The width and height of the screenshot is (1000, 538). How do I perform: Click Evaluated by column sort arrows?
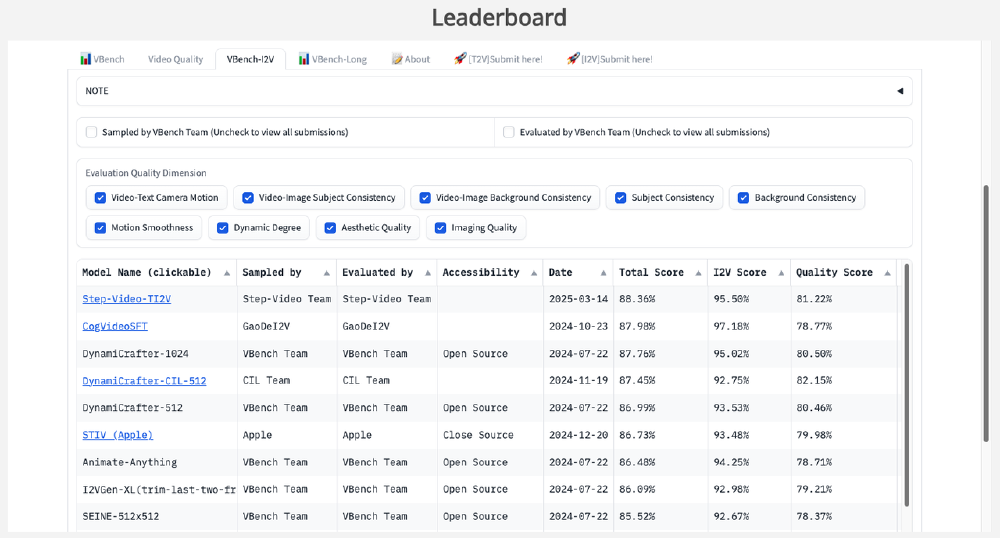427,273
